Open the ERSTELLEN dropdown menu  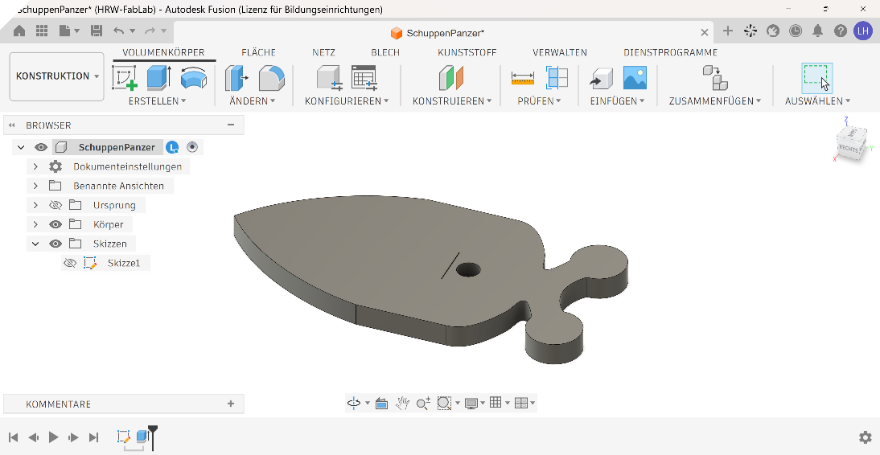click(157, 101)
